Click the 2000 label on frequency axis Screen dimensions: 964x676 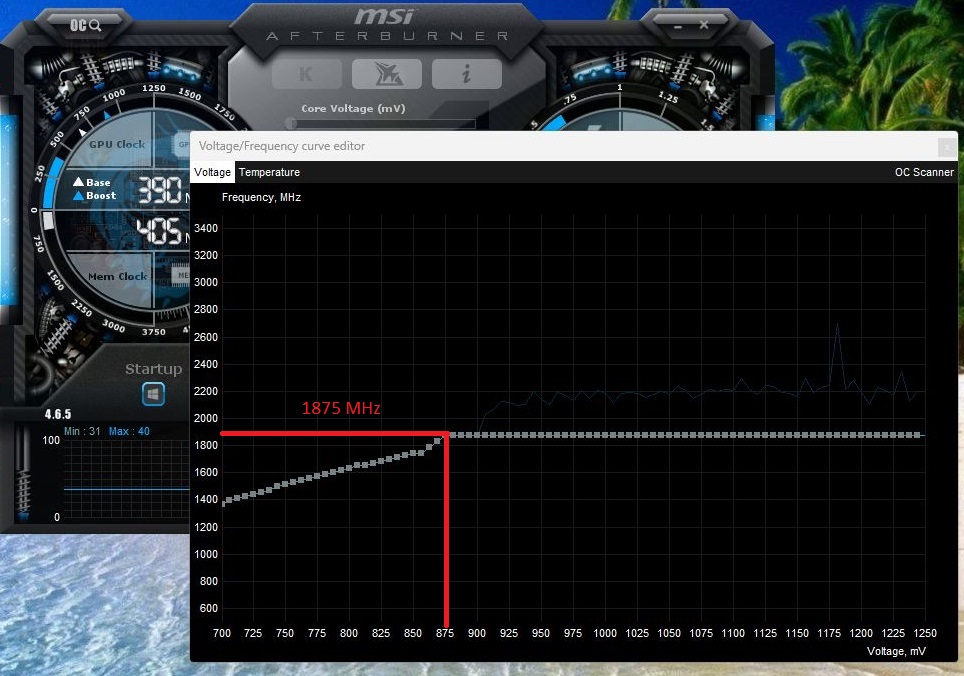(206, 419)
